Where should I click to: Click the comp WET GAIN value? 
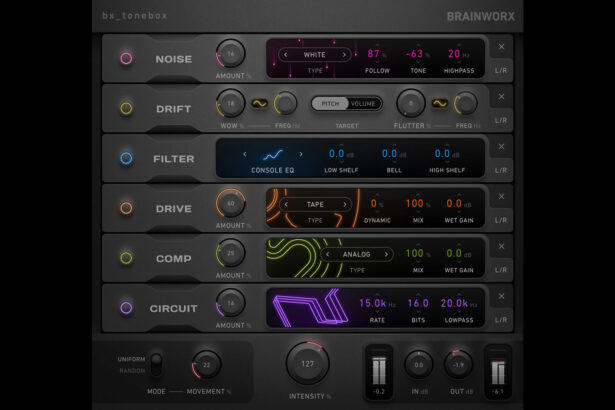point(454,253)
